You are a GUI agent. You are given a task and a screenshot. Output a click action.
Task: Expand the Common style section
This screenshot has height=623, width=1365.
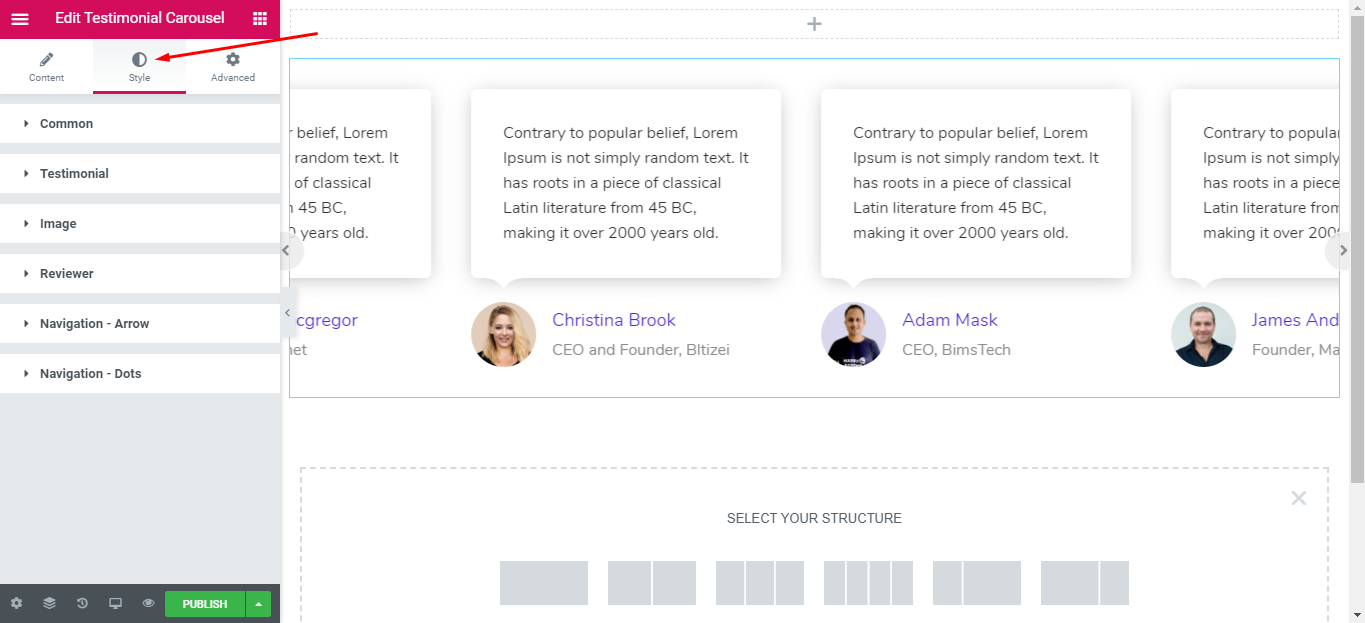[x=140, y=124]
